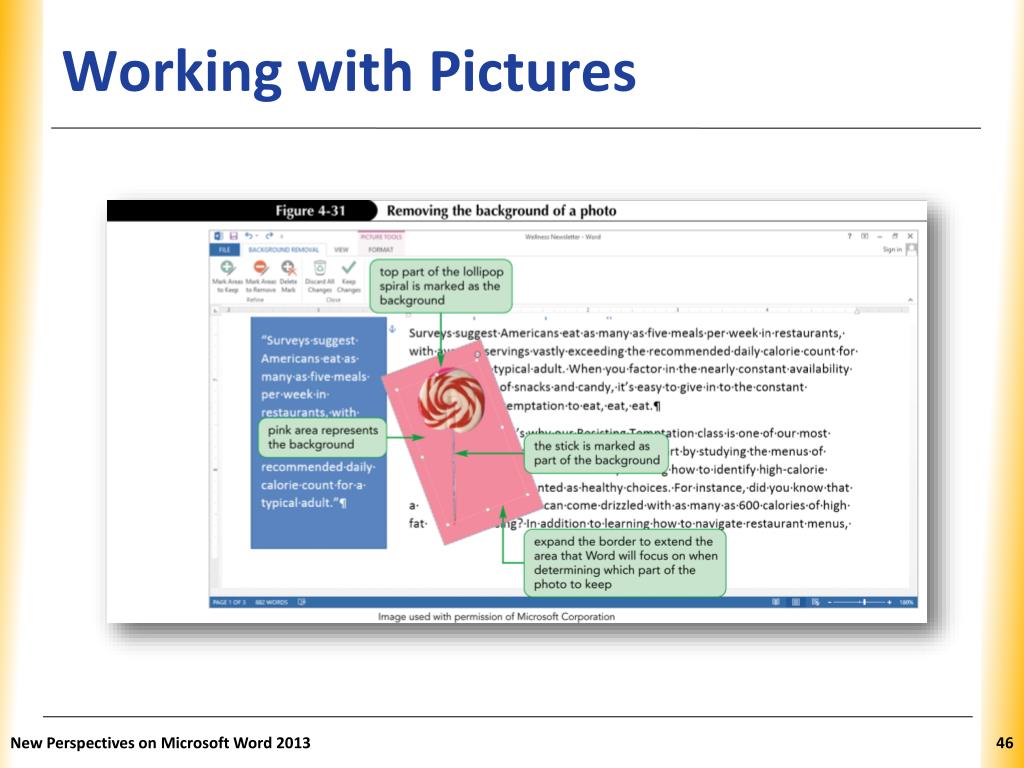
Task: Click "New Perspectives on Microsoft Word 2013" footer
Action: click(161, 743)
